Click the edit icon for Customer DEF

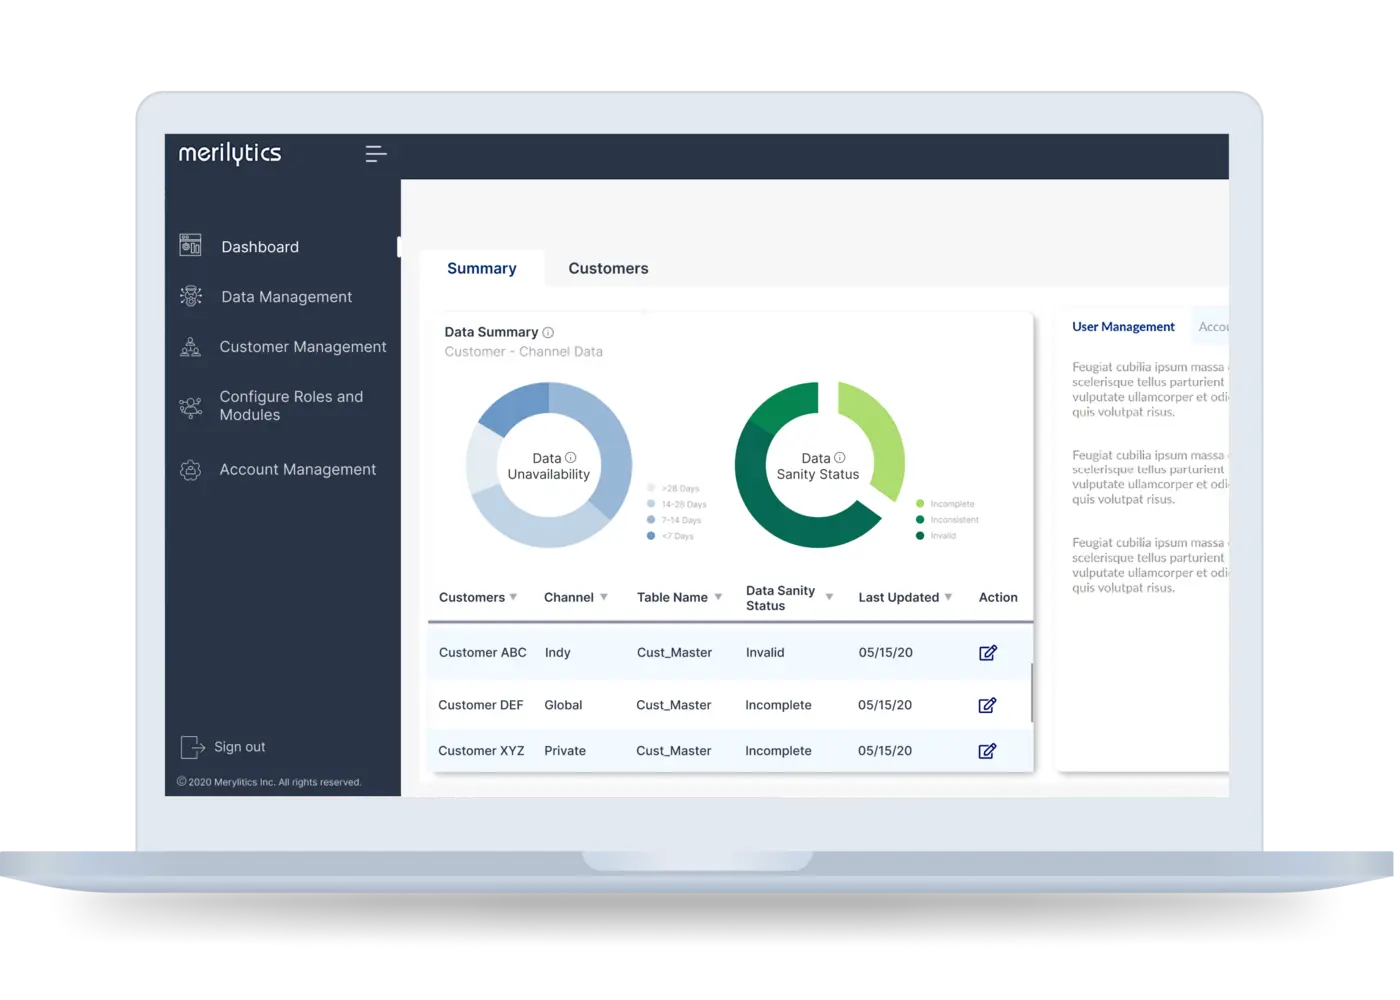click(x=987, y=705)
